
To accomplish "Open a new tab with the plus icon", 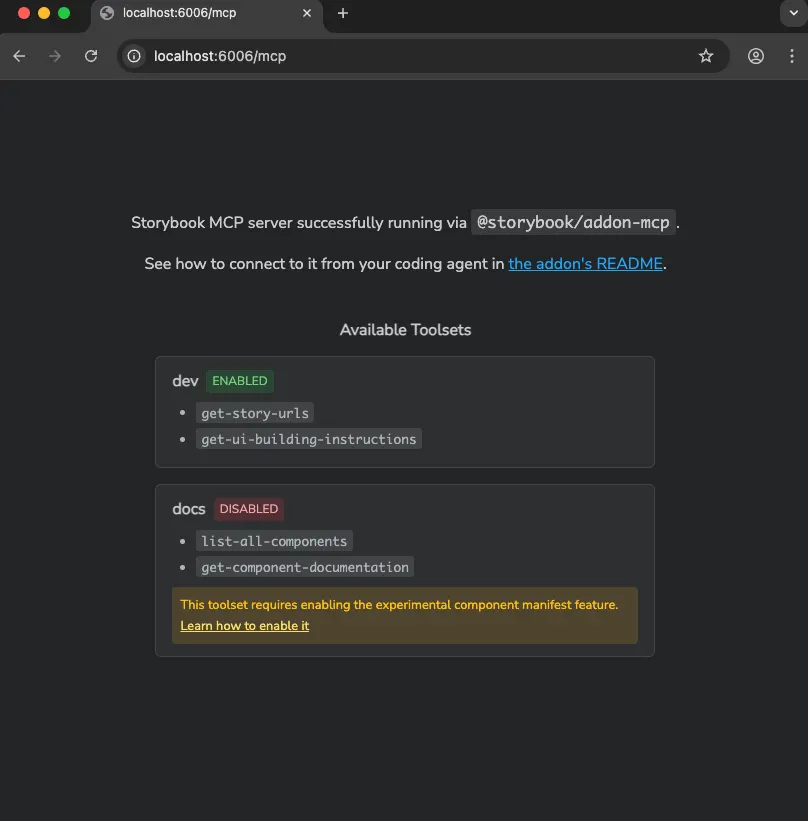I will point(342,13).
